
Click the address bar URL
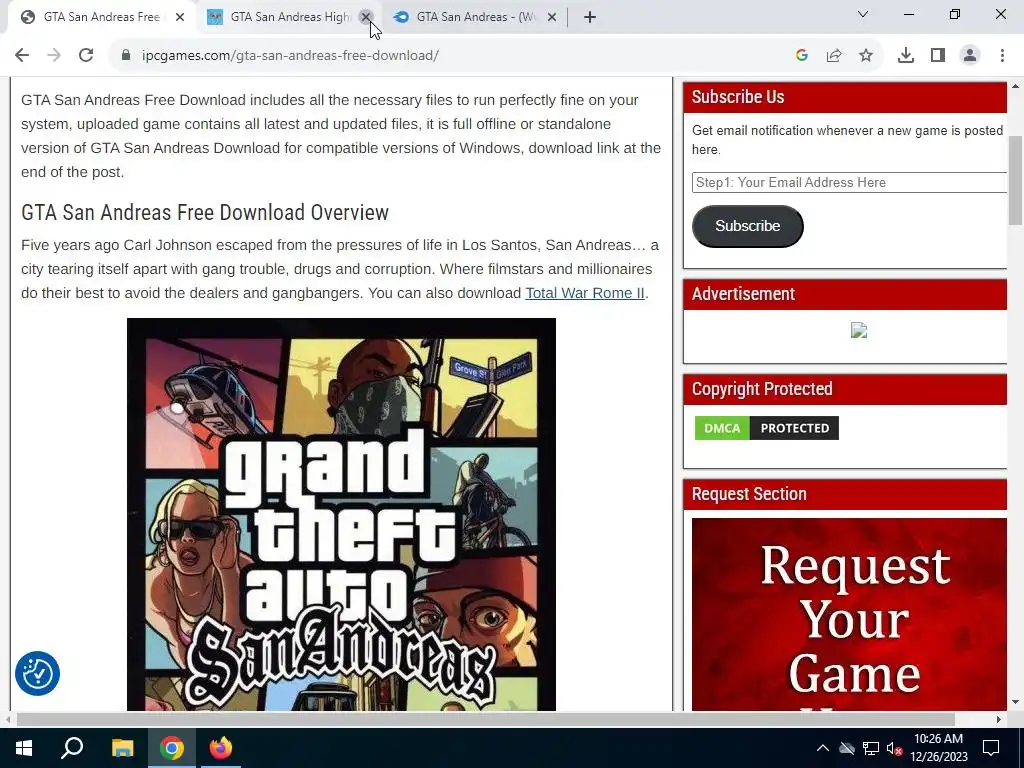pos(290,56)
